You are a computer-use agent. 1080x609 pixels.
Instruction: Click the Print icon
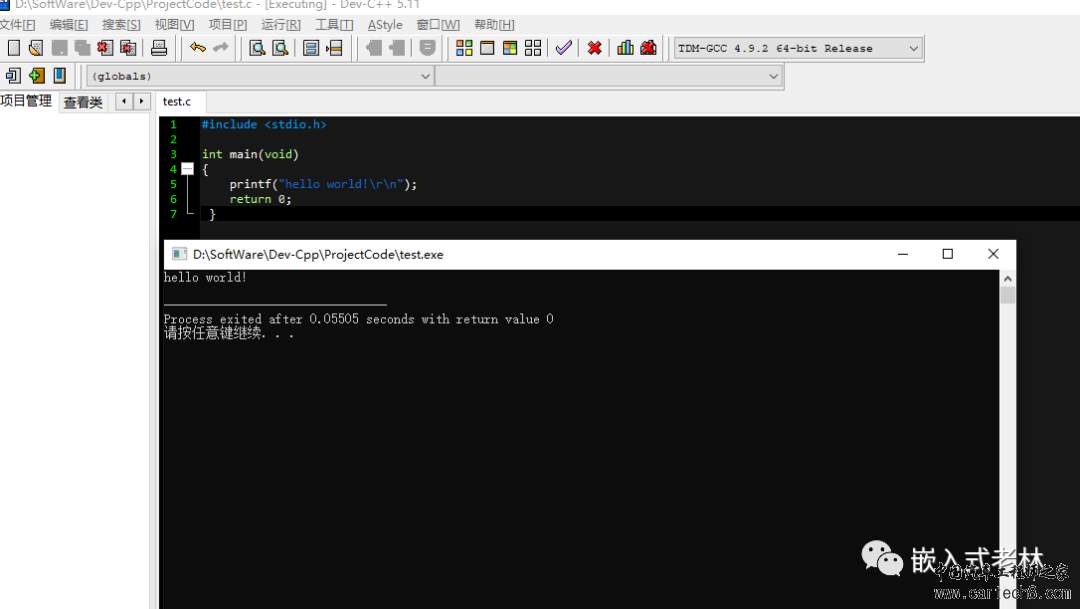coord(159,48)
